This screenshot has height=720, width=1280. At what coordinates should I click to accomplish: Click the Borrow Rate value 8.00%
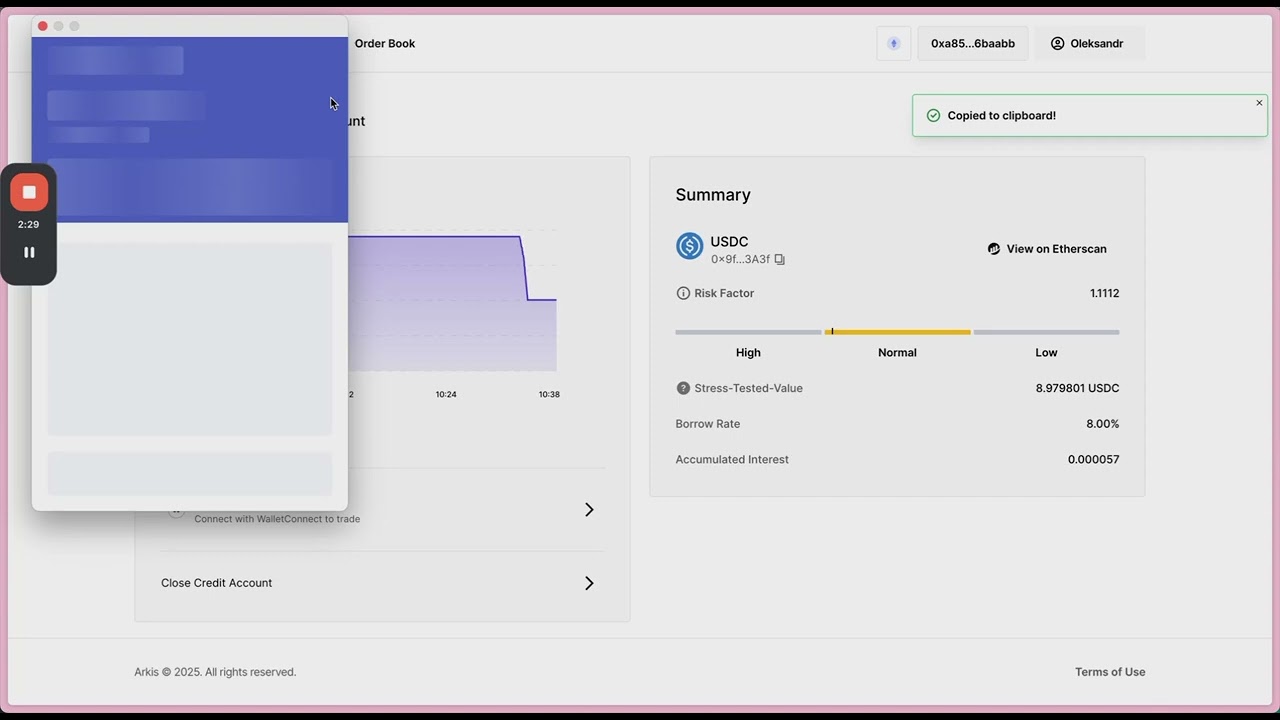click(x=1102, y=424)
